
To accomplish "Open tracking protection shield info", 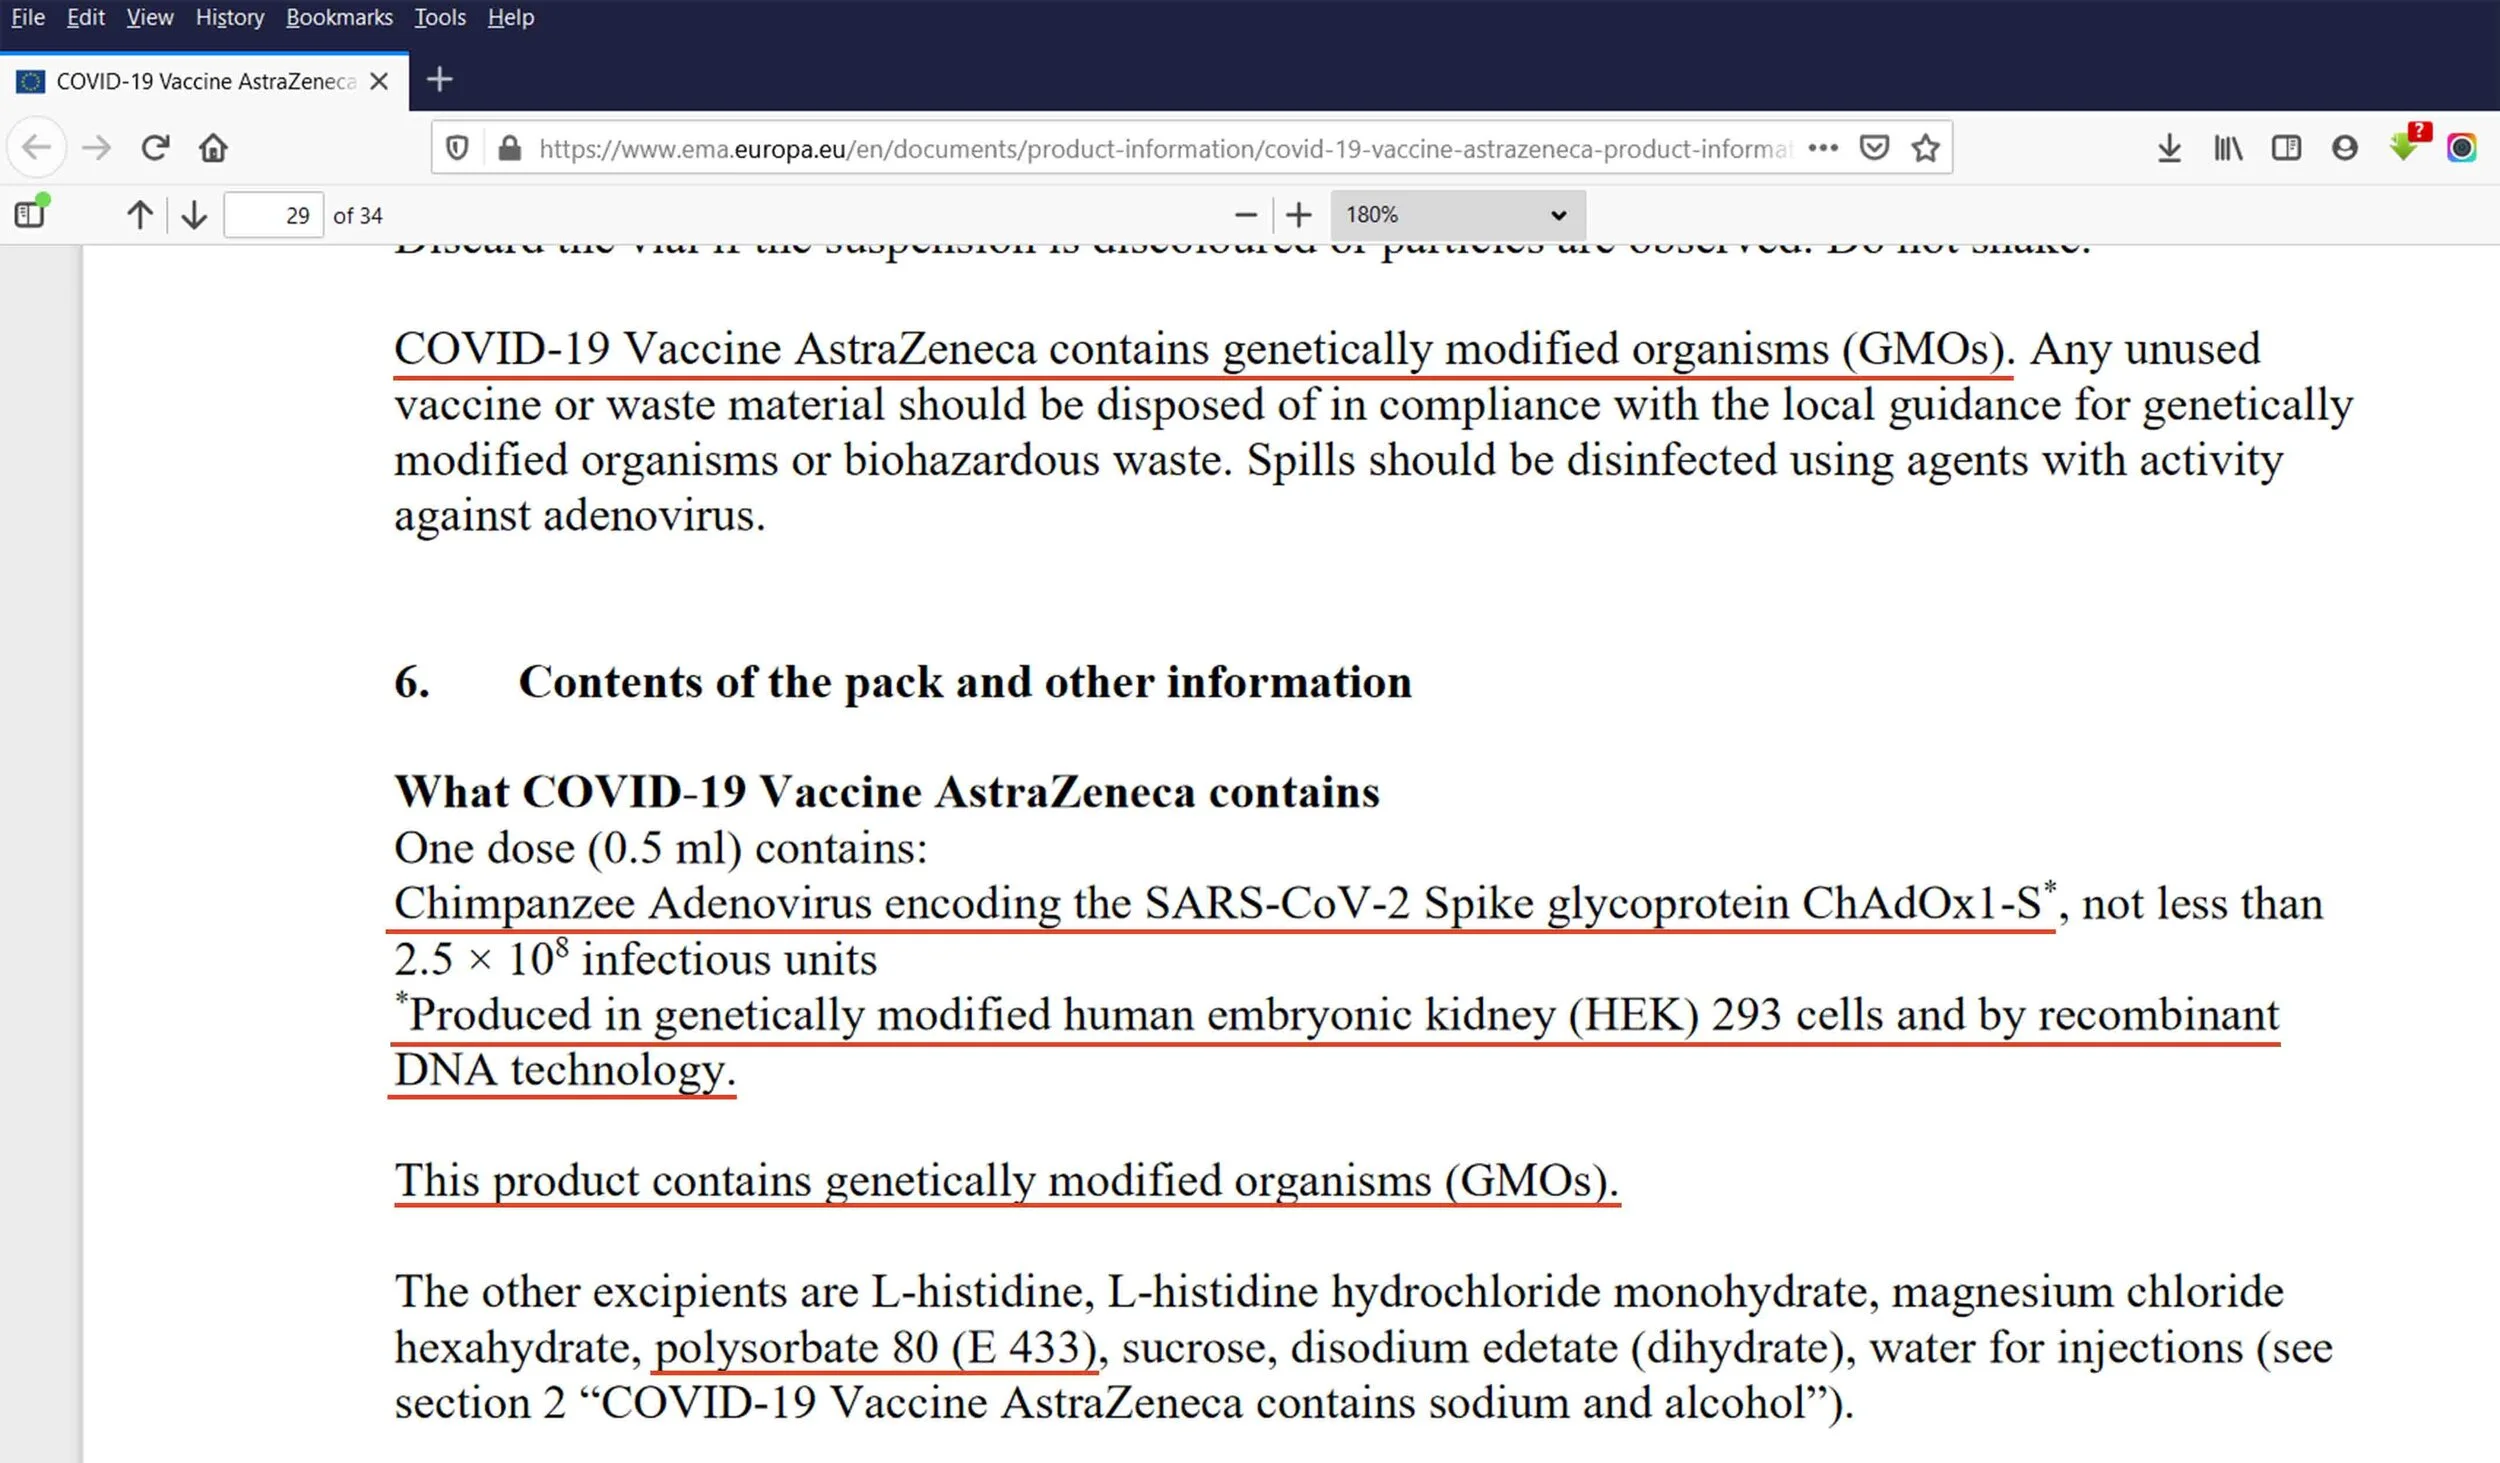I will [x=457, y=149].
